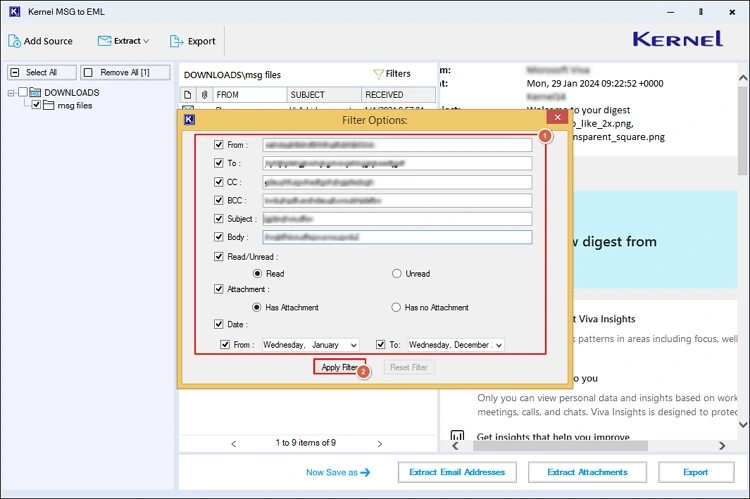
Task: Click the preview horizontal scrollbar thumb
Action: pyautogui.click(x=560, y=446)
